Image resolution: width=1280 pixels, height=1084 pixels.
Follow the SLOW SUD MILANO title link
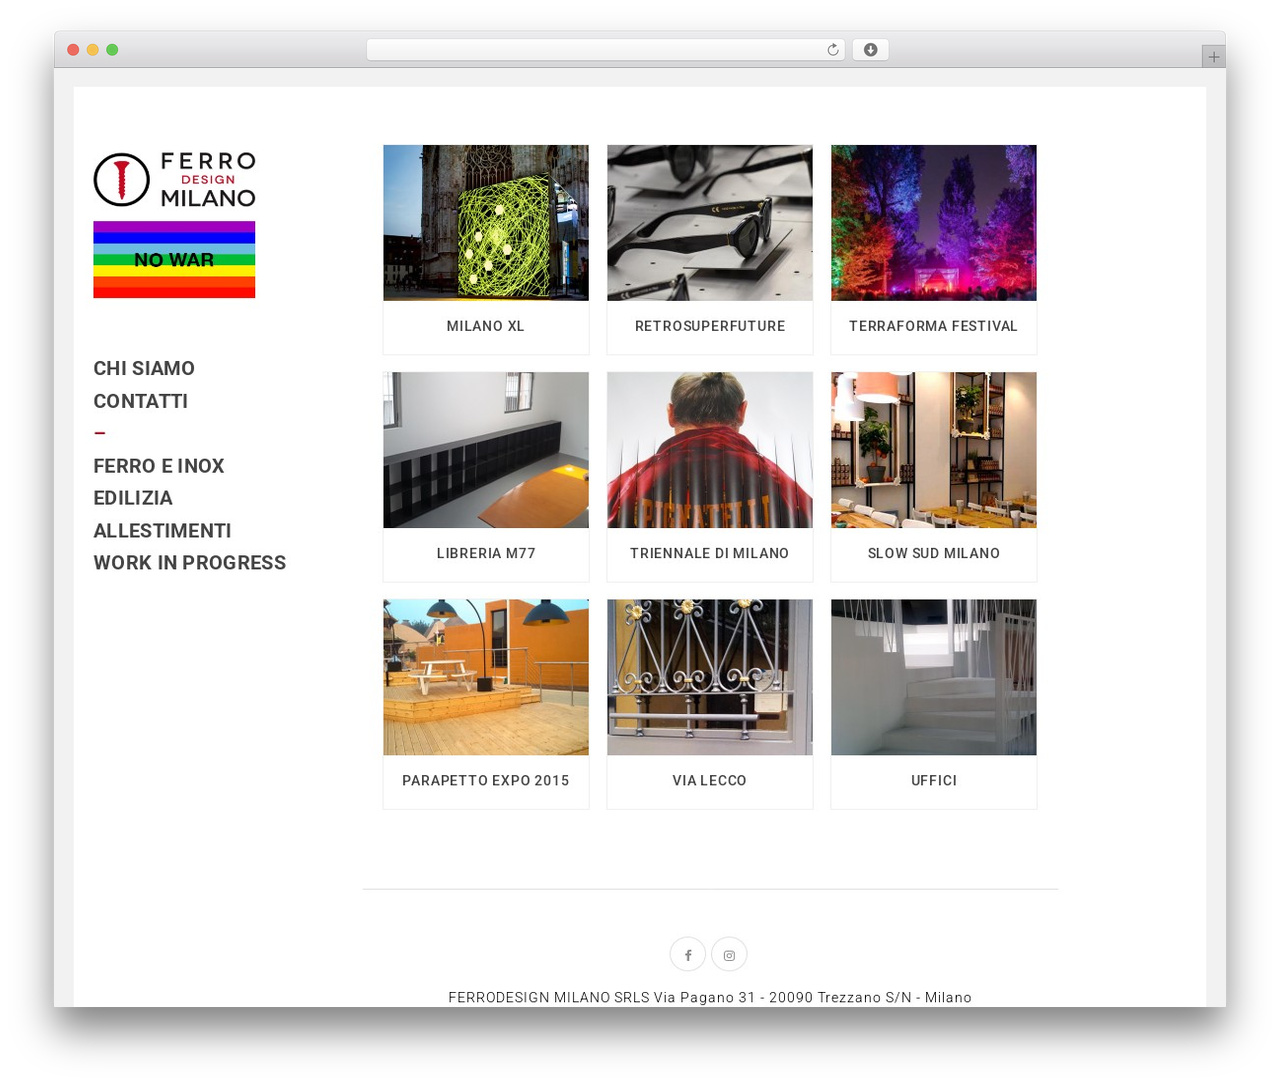pos(934,553)
